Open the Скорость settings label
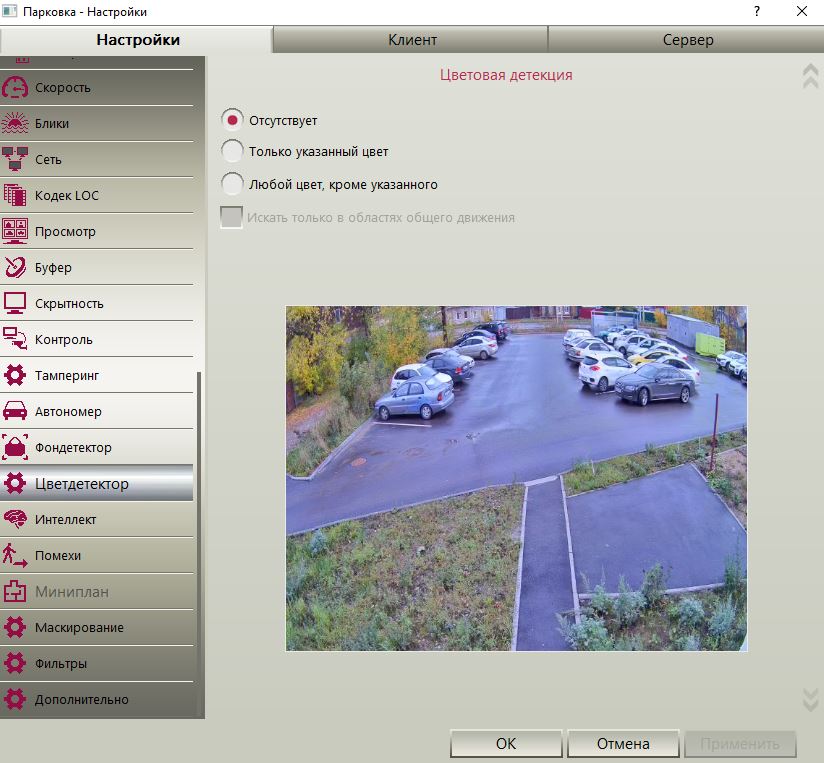 [63, 88]
